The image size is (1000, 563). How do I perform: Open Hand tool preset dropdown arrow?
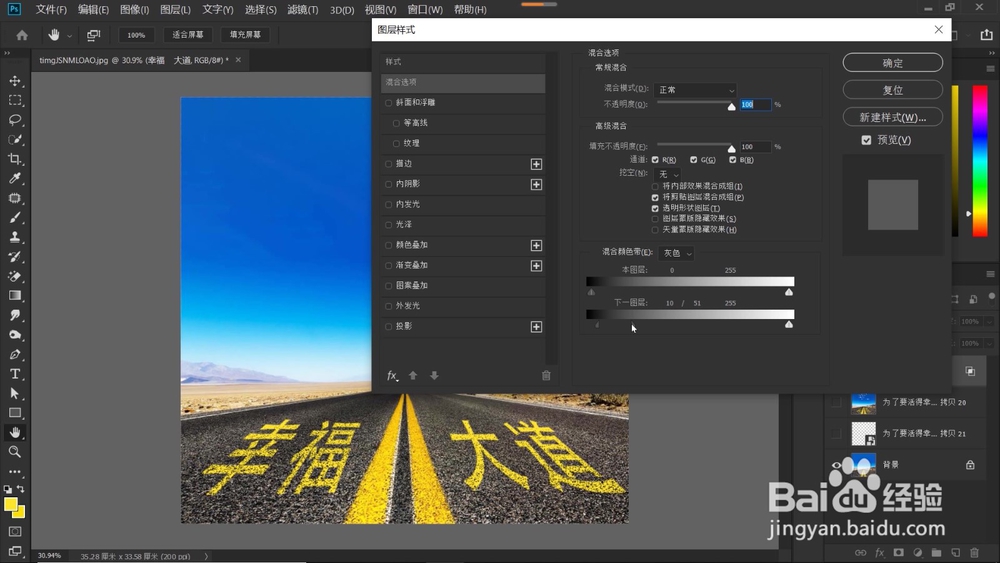(70, 36)
